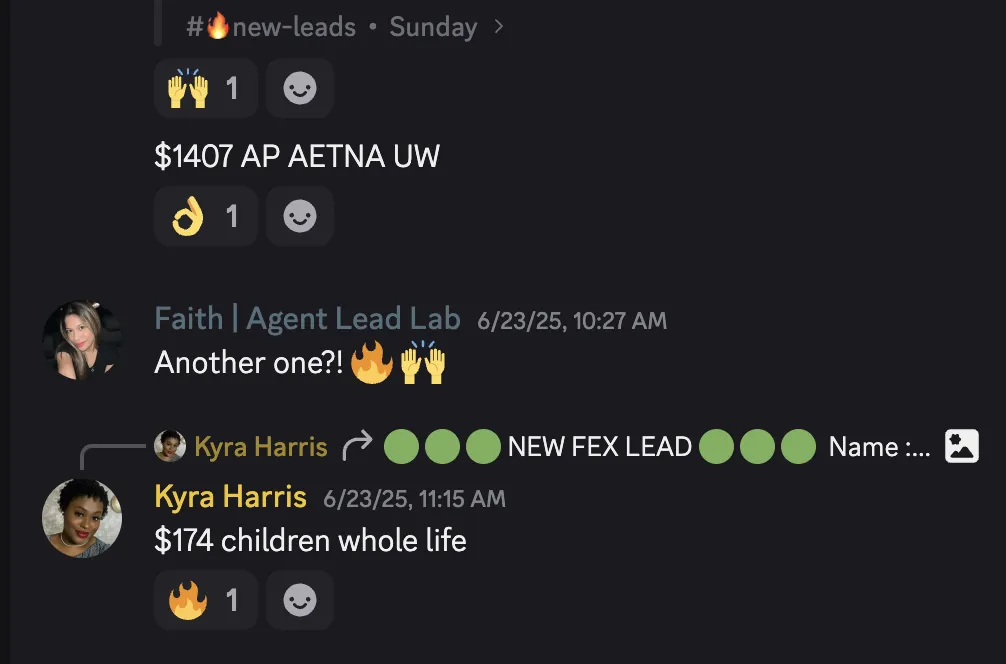Image resolution: width=1006 pixels, height=664 pixels.
Task: Open Kyra Harris large profile avatar
Action: point(81,518)
